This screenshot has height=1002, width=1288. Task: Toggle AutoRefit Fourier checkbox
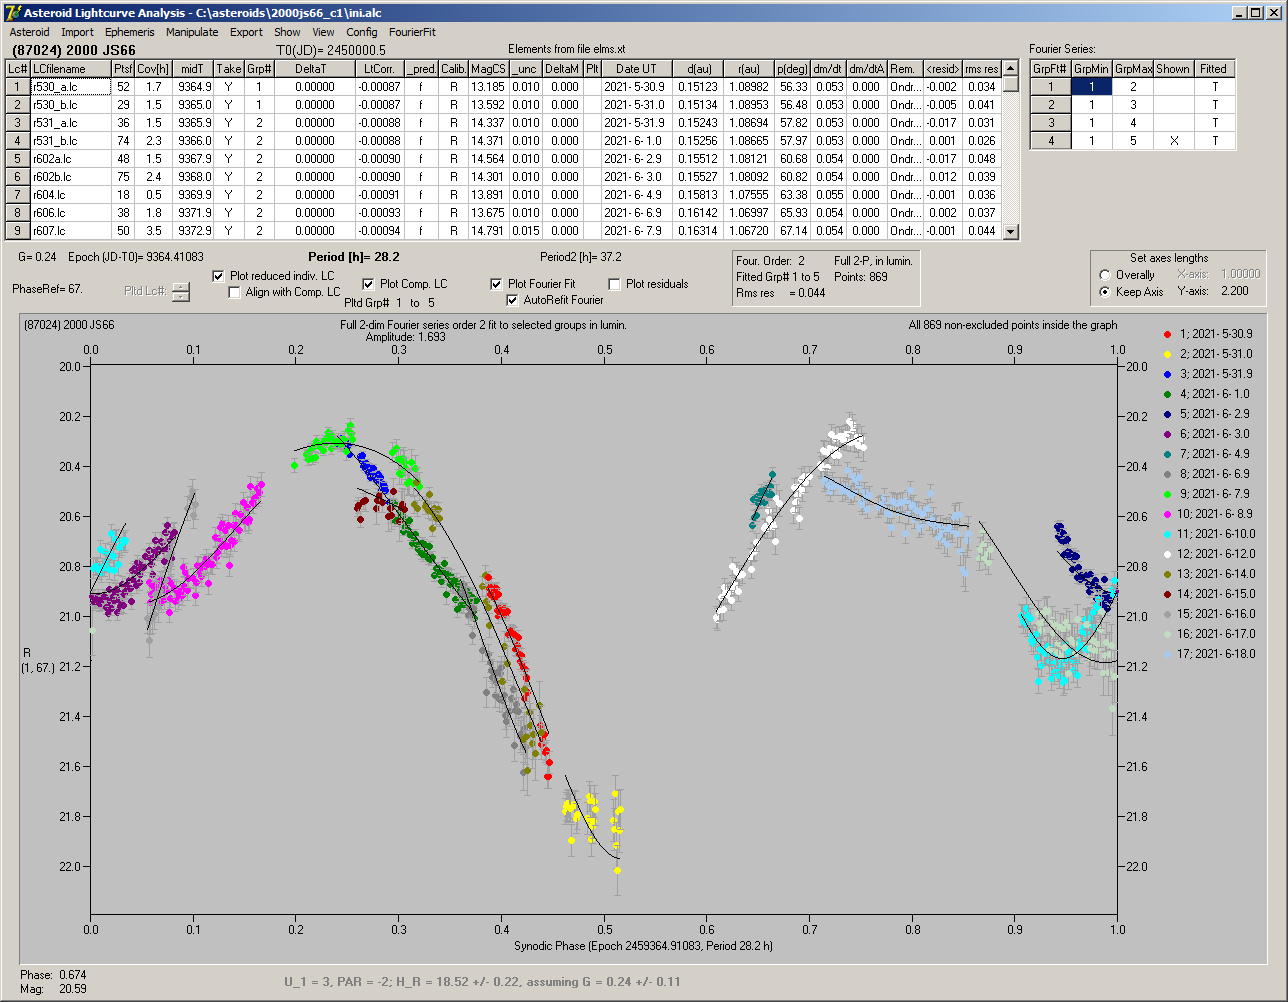(x=513, y=300)
